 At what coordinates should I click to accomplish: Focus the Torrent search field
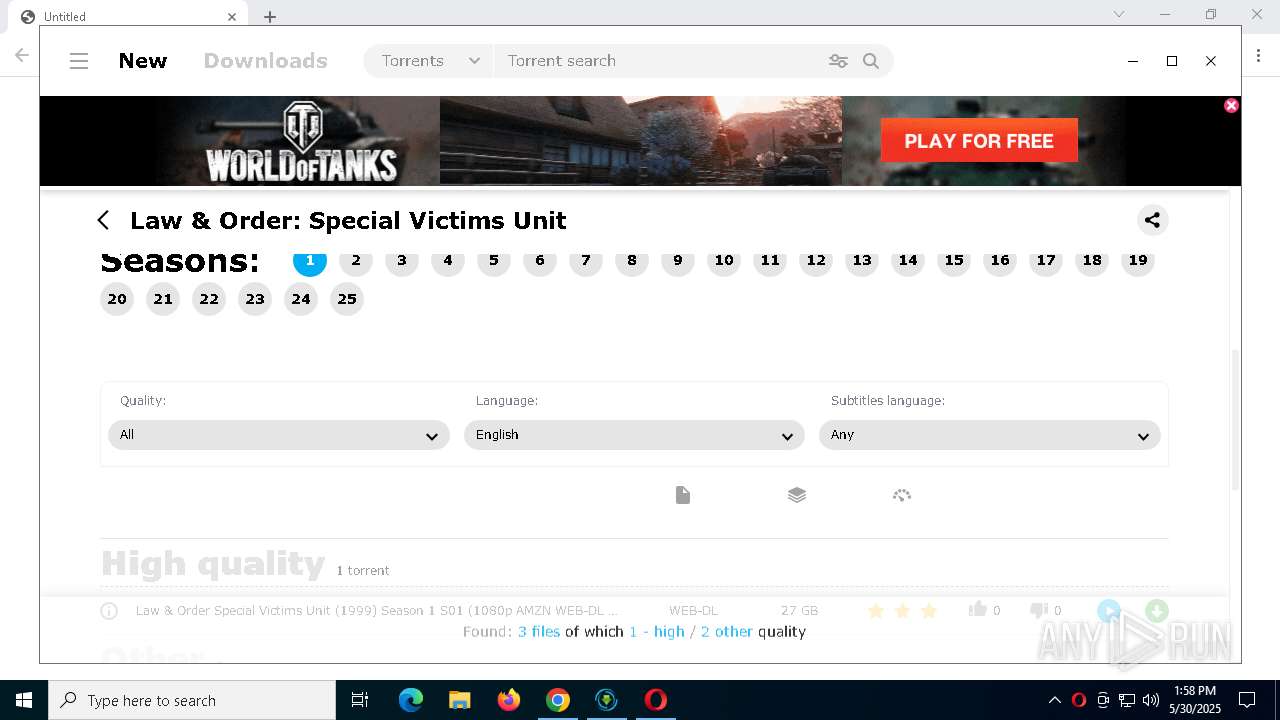pos(660,61)
